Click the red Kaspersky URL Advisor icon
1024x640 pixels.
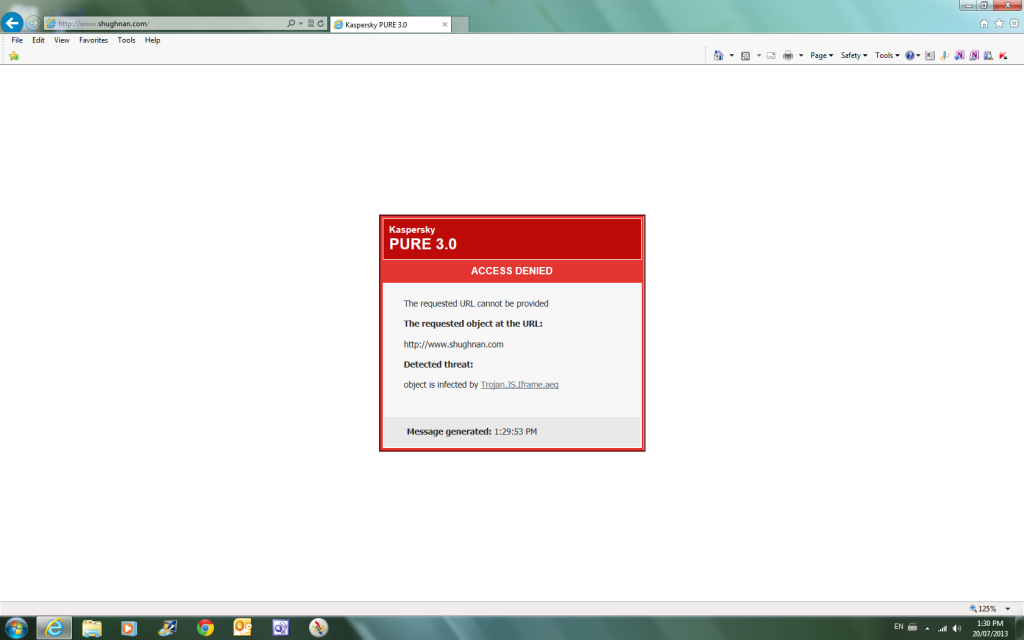click(1003, 56)
